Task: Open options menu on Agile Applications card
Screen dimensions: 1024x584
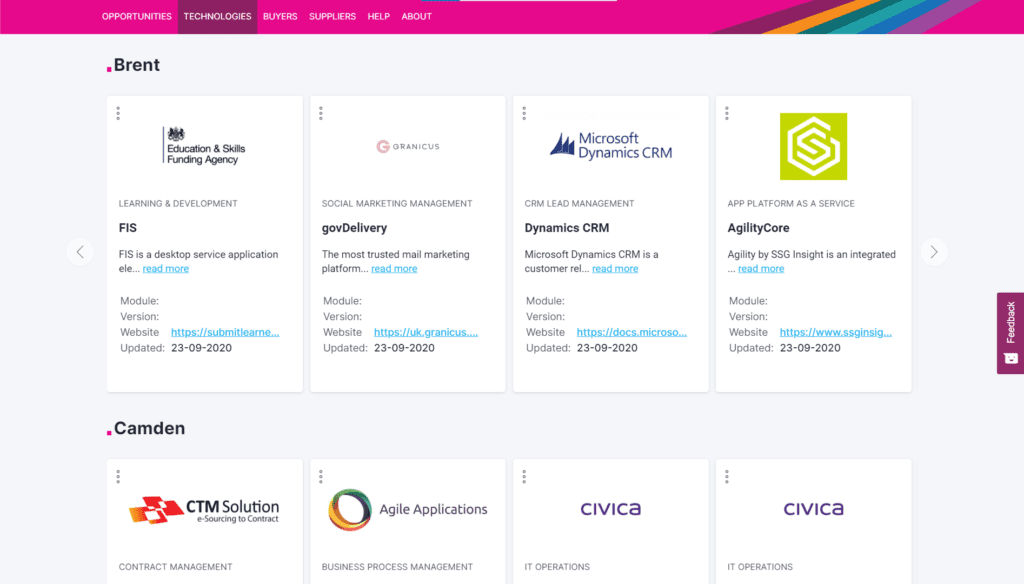Action: 321,476
